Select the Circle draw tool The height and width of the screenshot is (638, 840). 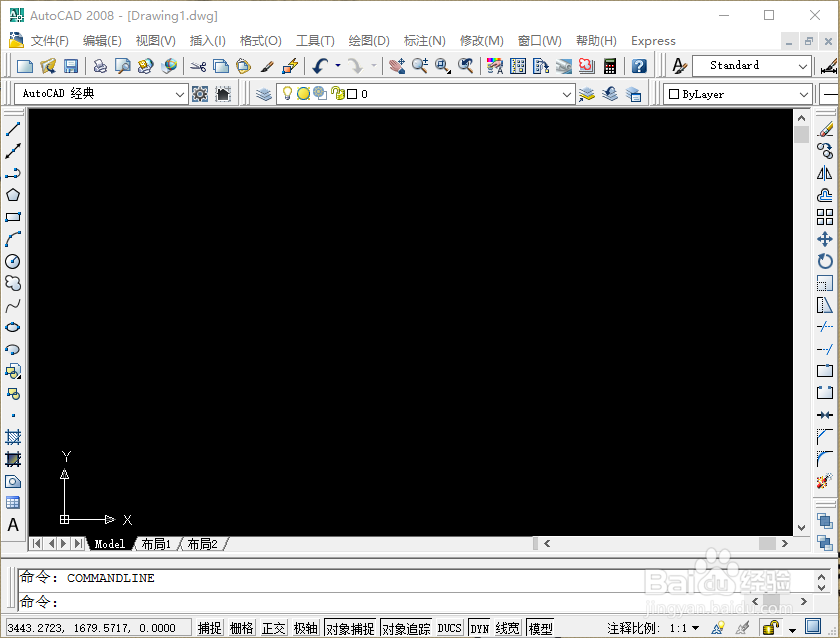(x=13, y=261)
